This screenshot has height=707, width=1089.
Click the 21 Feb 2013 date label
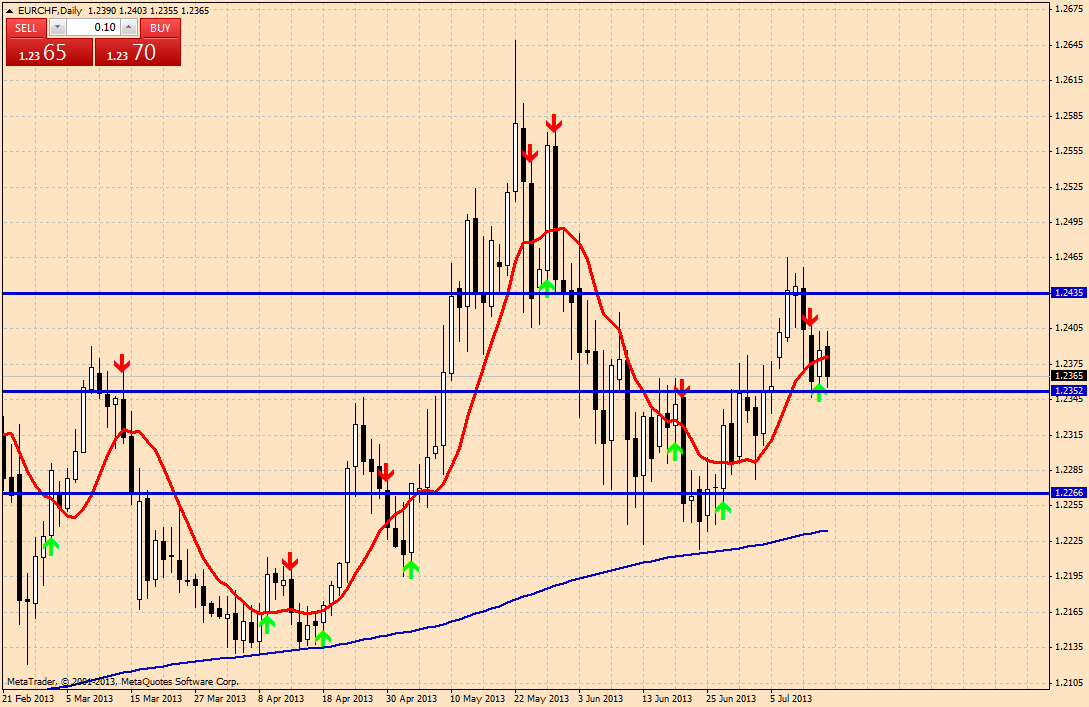[28, 698]
